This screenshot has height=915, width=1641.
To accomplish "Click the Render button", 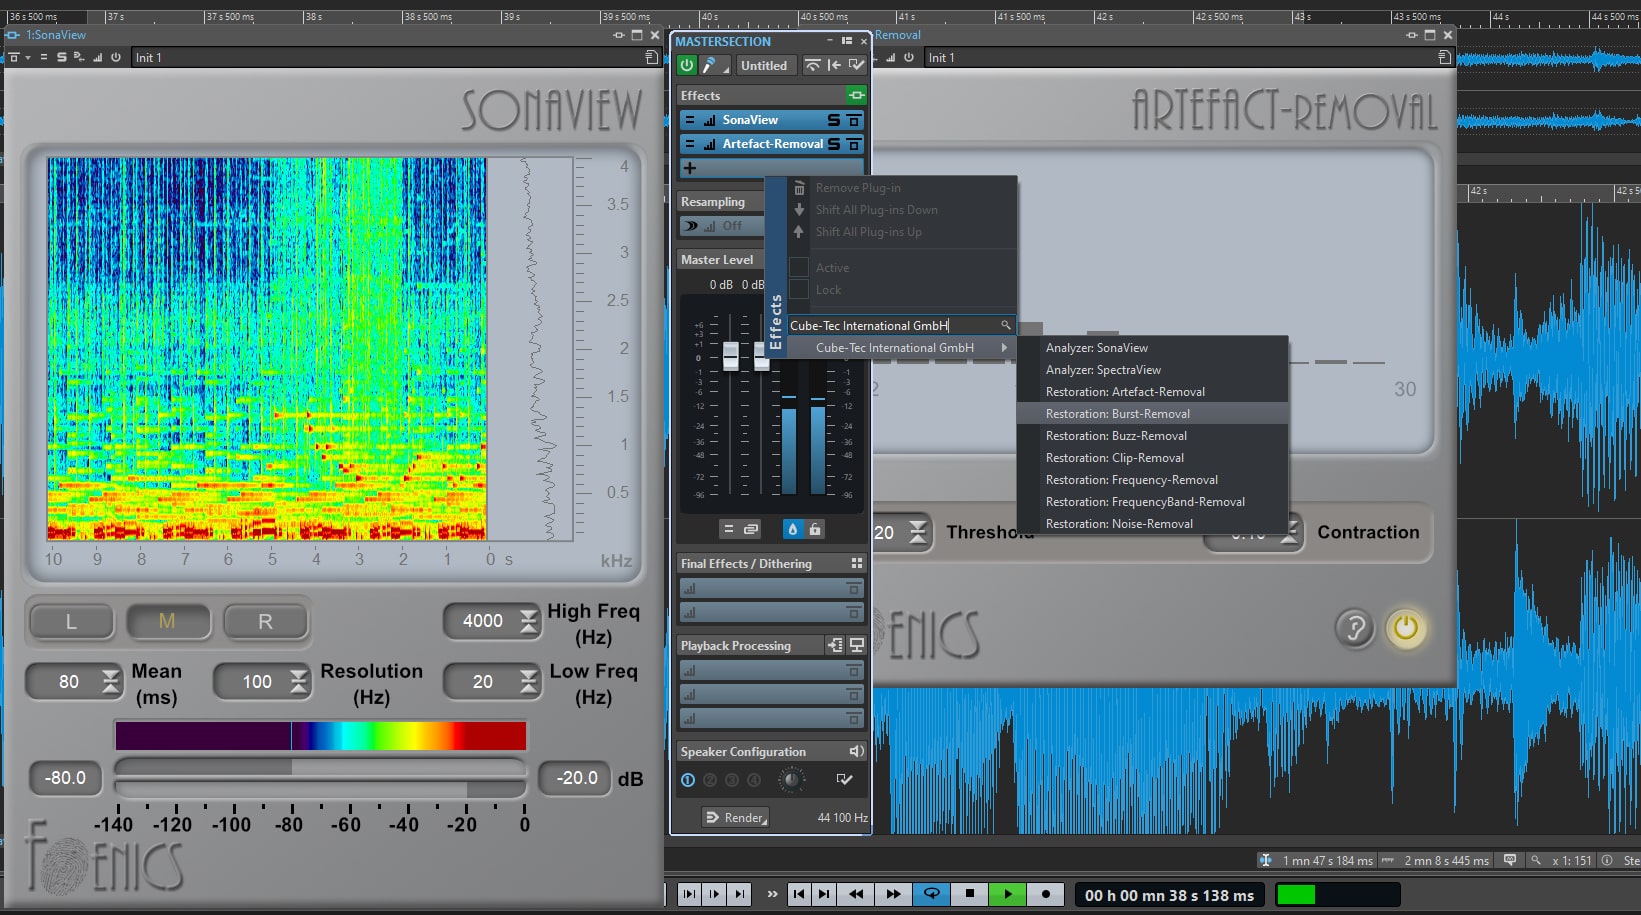I will coord(736,817).
